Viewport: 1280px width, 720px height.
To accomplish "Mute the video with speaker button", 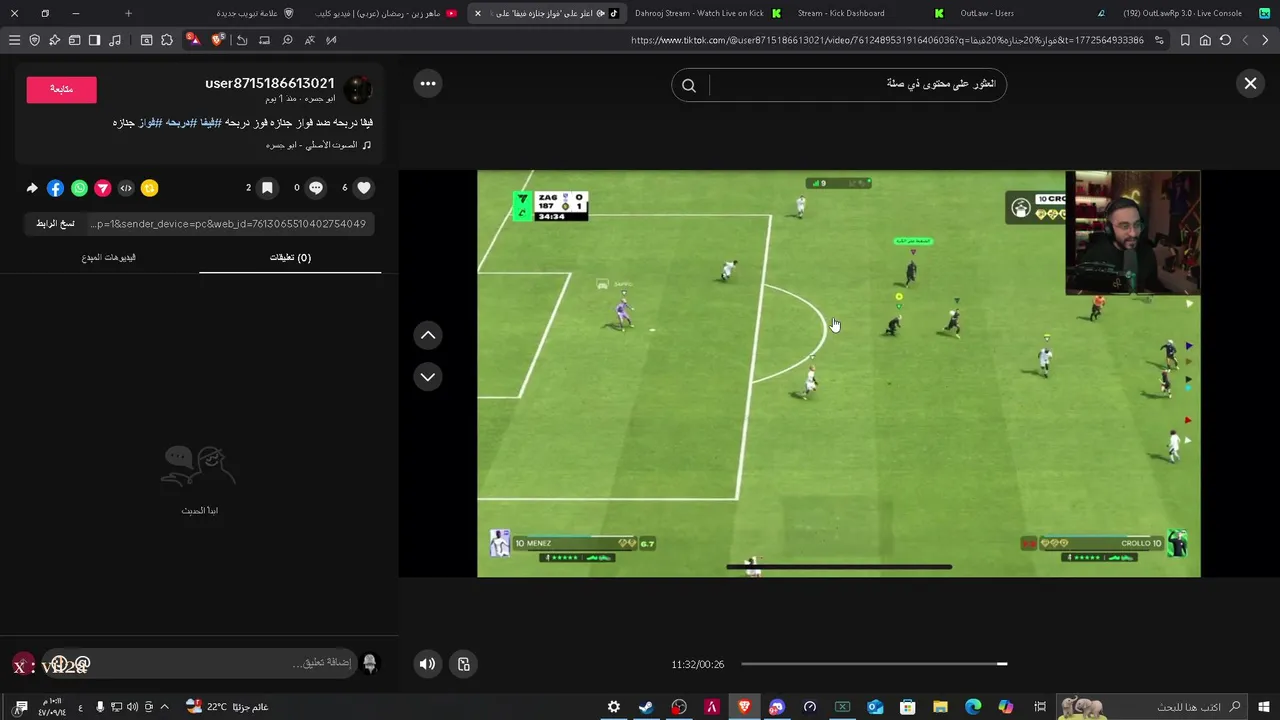I will pyautogui.click(x=428, y=664).
